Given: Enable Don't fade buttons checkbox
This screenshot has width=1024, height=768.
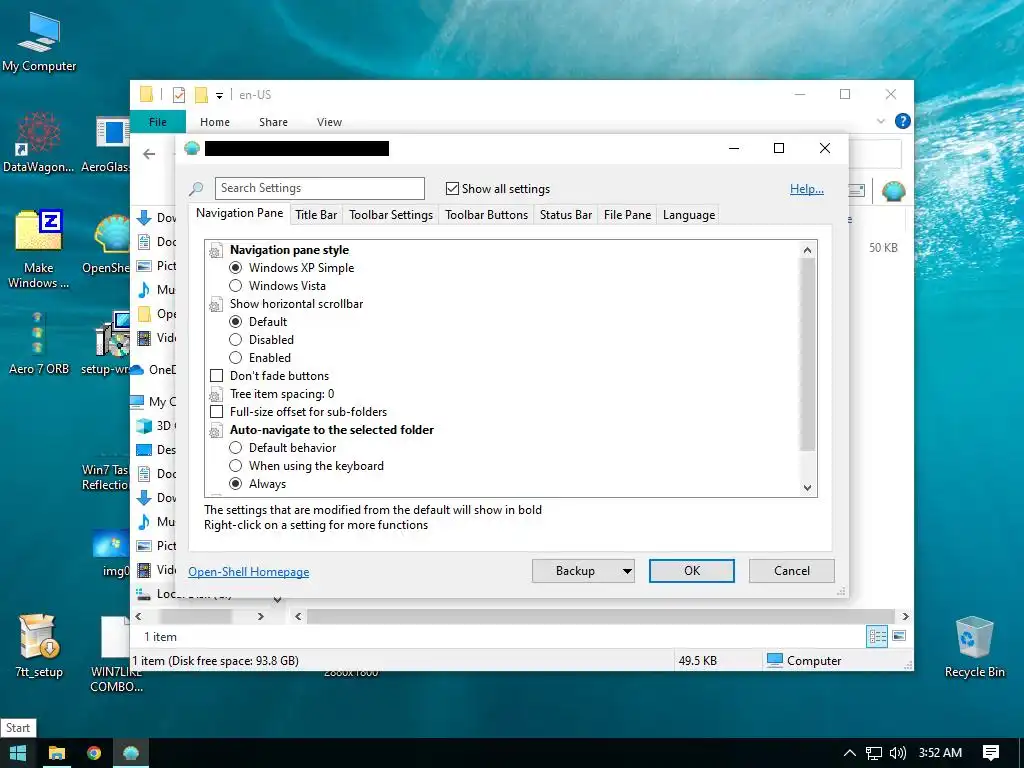Looking at the screenshot, I should tap(216, 376).
